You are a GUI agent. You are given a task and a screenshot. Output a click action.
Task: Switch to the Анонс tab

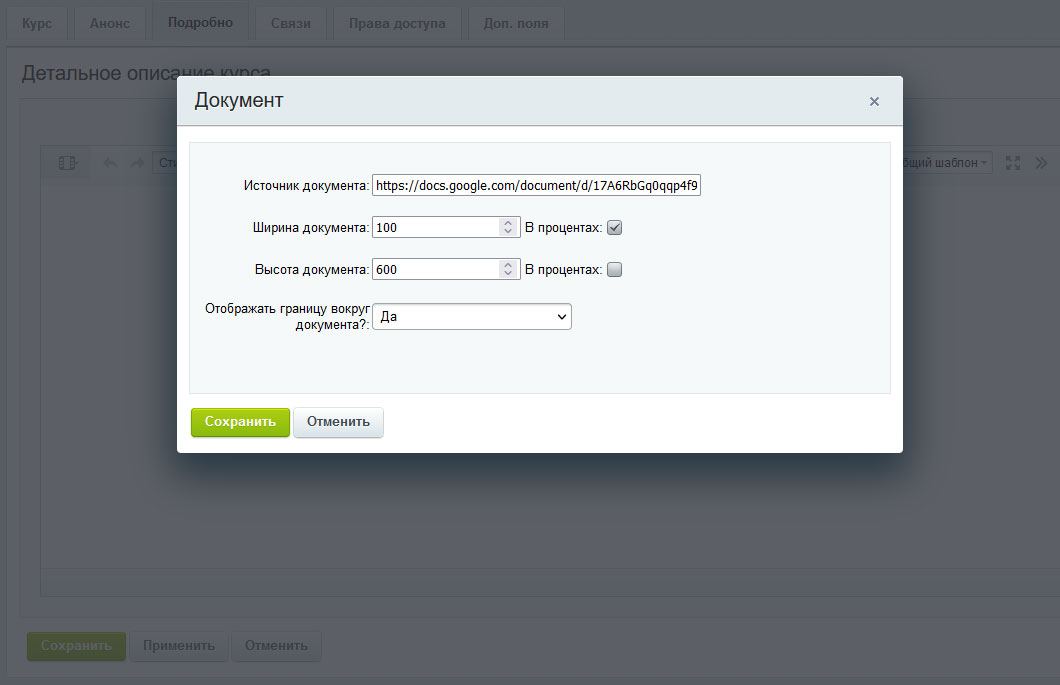click(x=110, y=24)
